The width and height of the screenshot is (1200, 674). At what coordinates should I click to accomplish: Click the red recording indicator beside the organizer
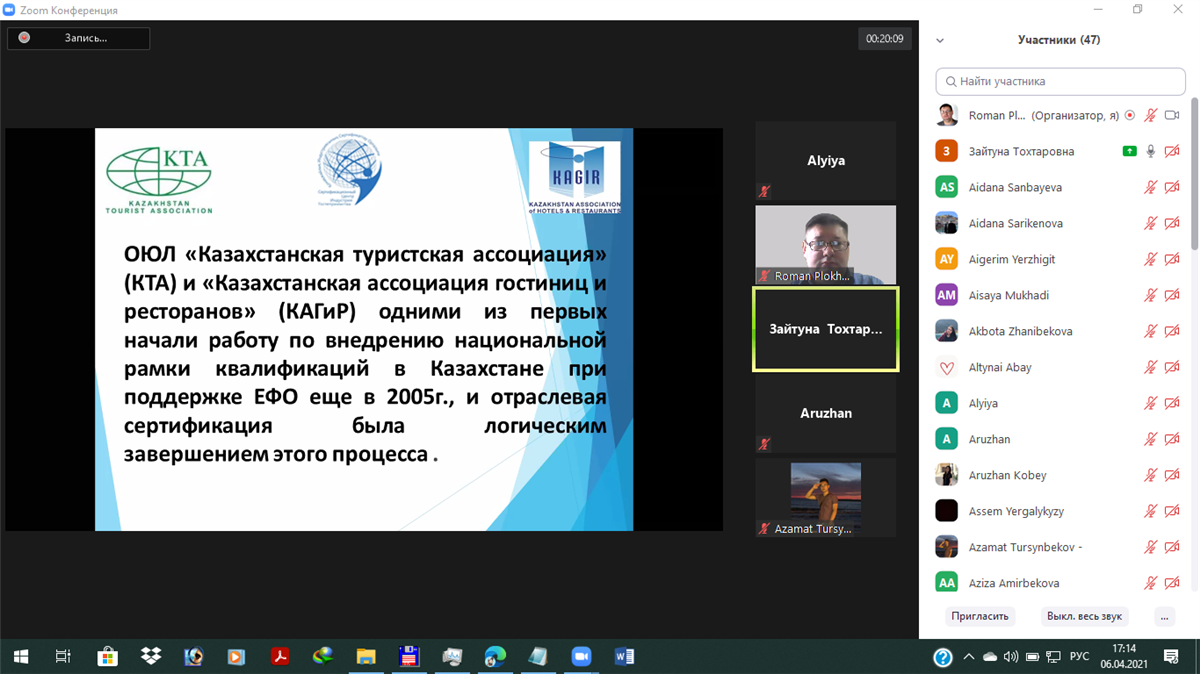[1130, 115]
